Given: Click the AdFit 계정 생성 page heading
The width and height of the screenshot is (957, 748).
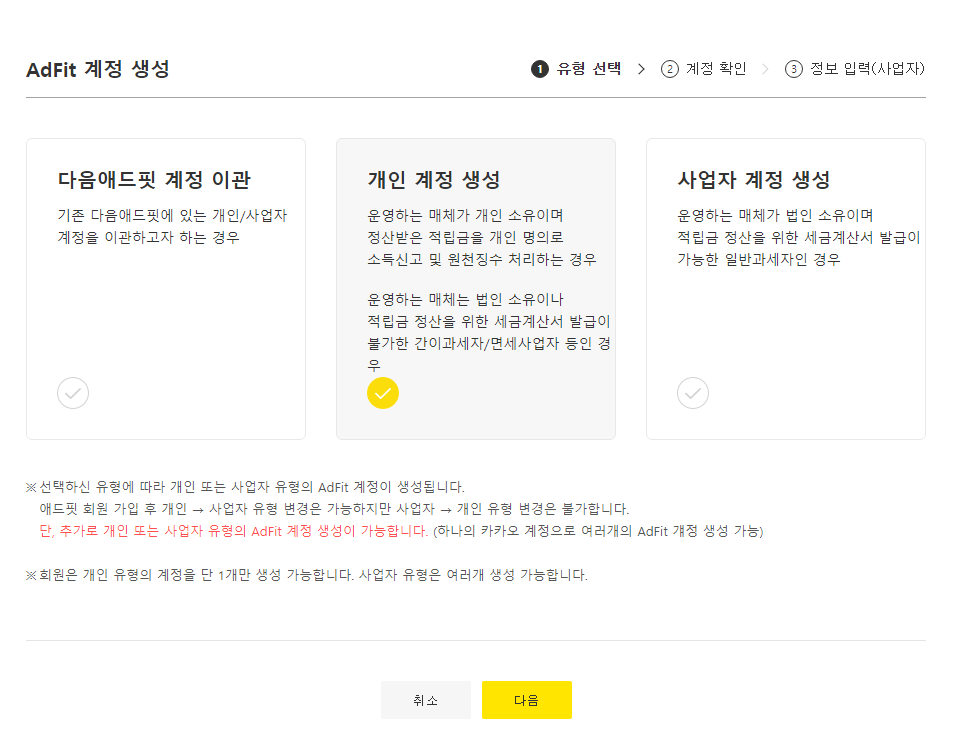Looking at the screenshot, I should (x=98, y=69).
